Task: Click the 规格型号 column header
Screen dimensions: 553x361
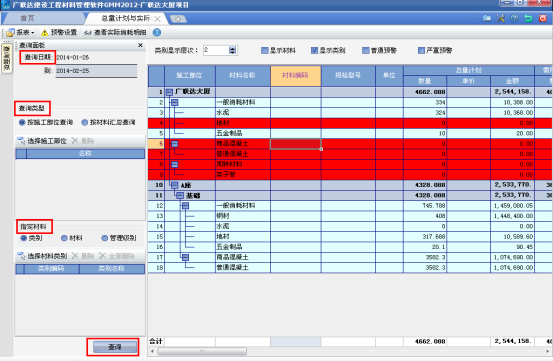Action: (x=348, y=75)
